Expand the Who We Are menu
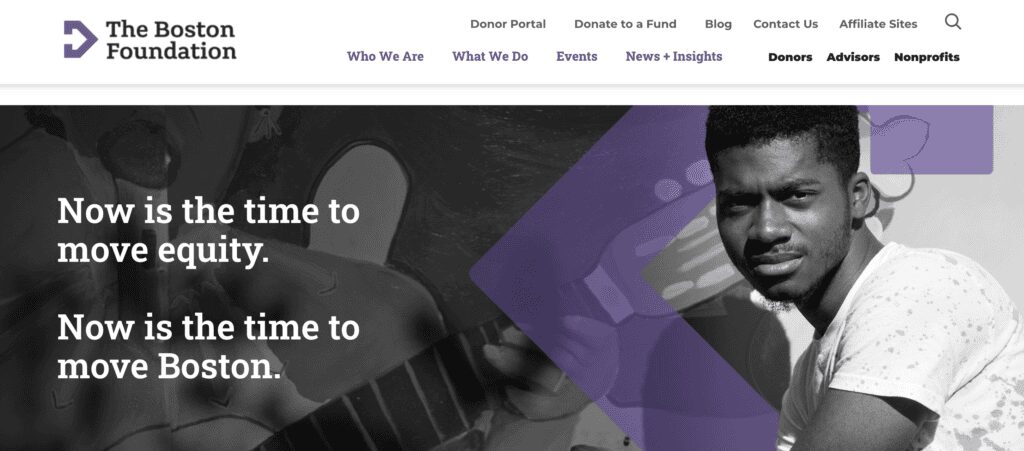1024x451 pixels. pos(385,57)
